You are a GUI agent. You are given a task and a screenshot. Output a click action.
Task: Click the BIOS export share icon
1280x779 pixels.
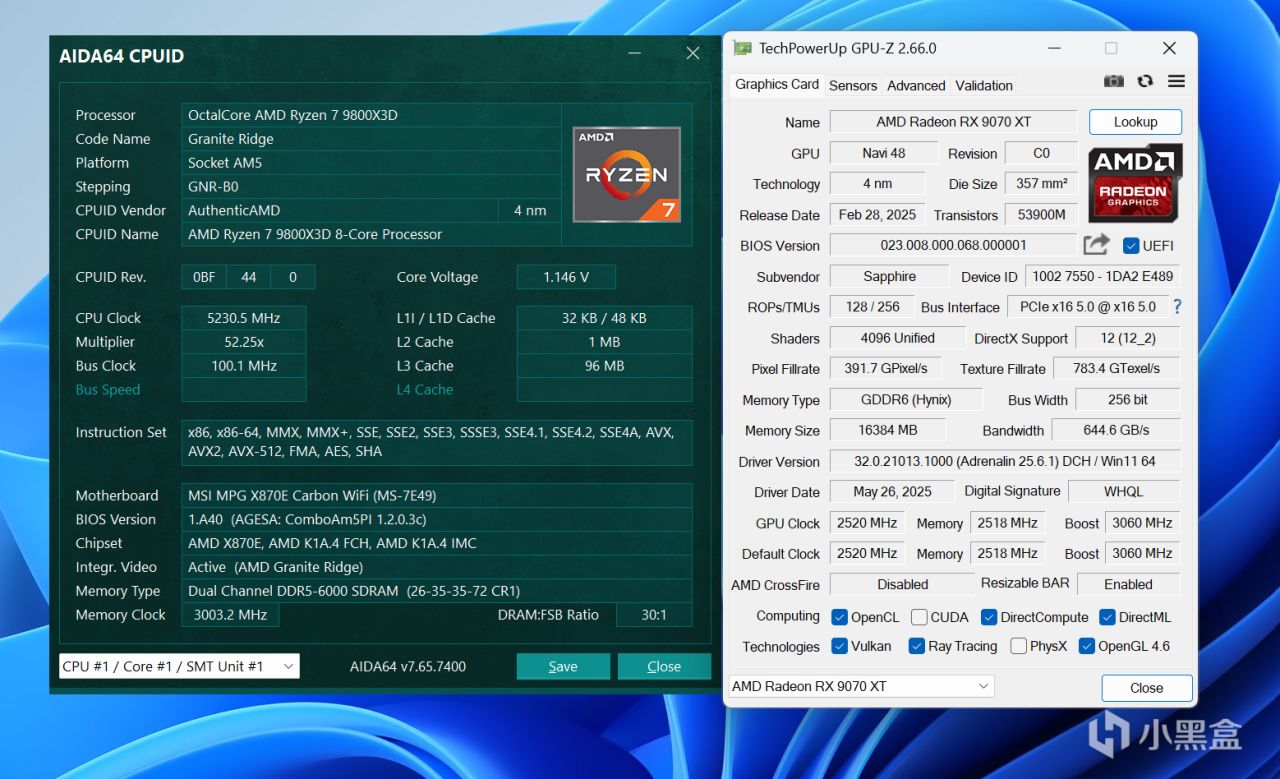tap(1096, 244)
